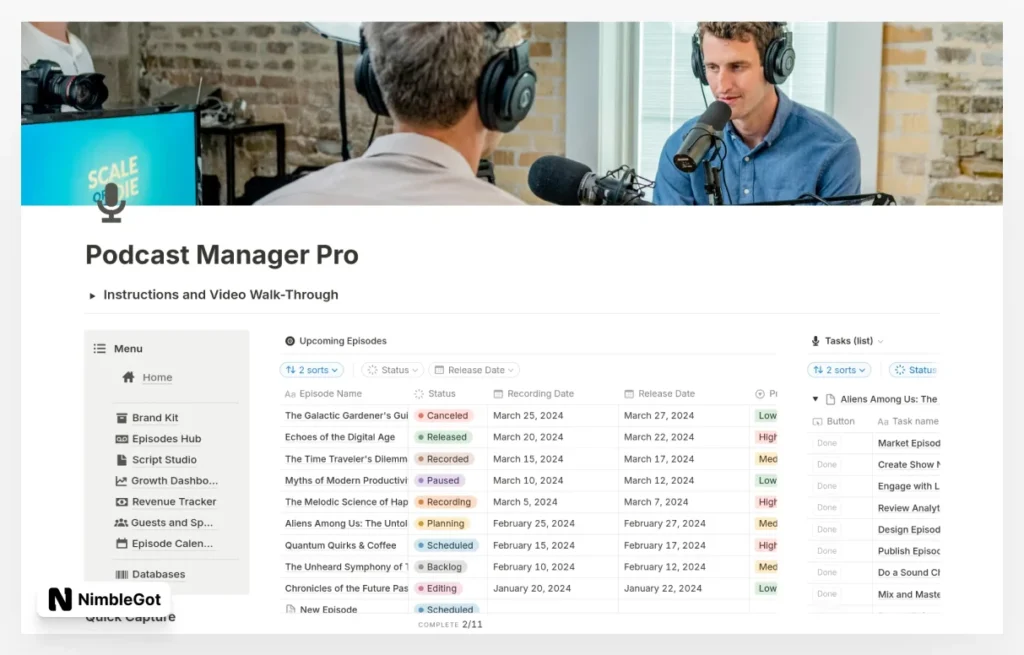This screenshot has width=1024, height=655.
Task: Open Databases page
Action: pyautogui.click(x=159, y=574)
